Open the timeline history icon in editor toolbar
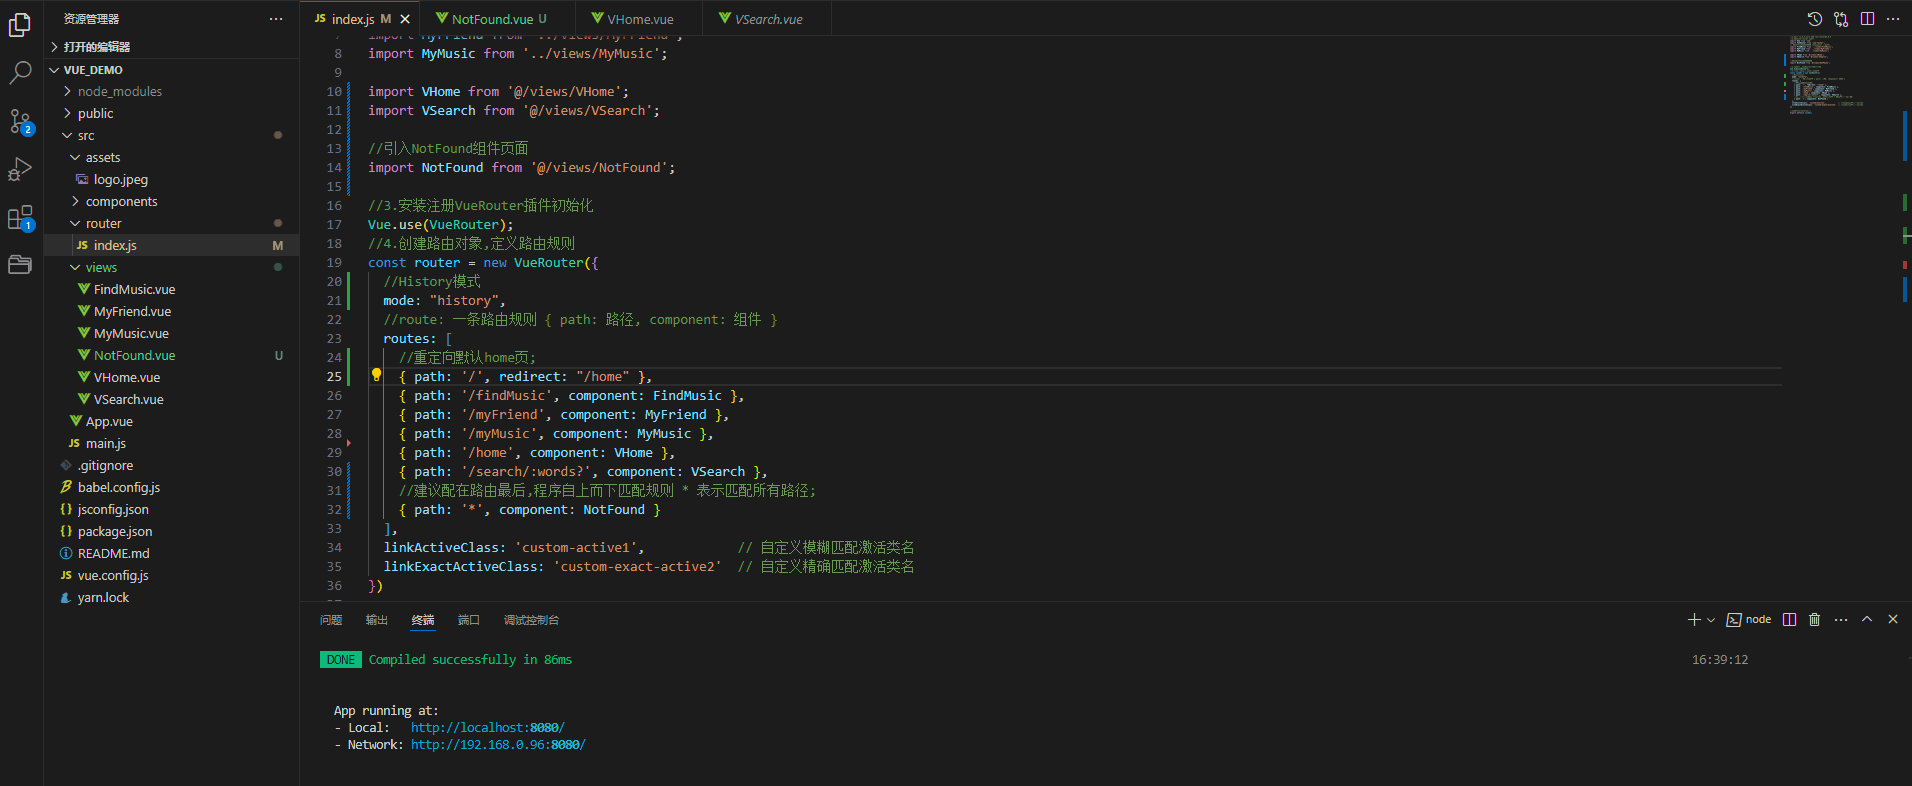This screenshot has height=786, width=1912. tap(1815, 19)
